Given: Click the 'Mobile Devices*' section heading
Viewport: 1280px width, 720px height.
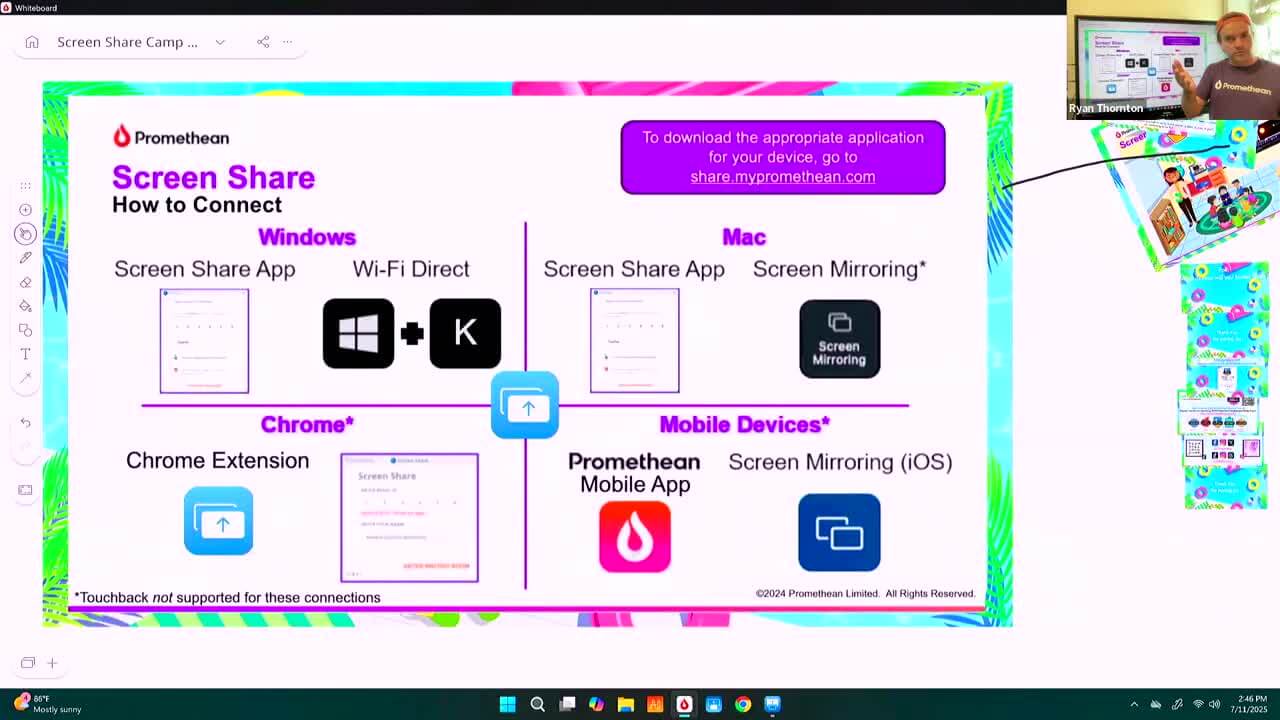Looking at the screenshot, I should [x=744, y=424].
